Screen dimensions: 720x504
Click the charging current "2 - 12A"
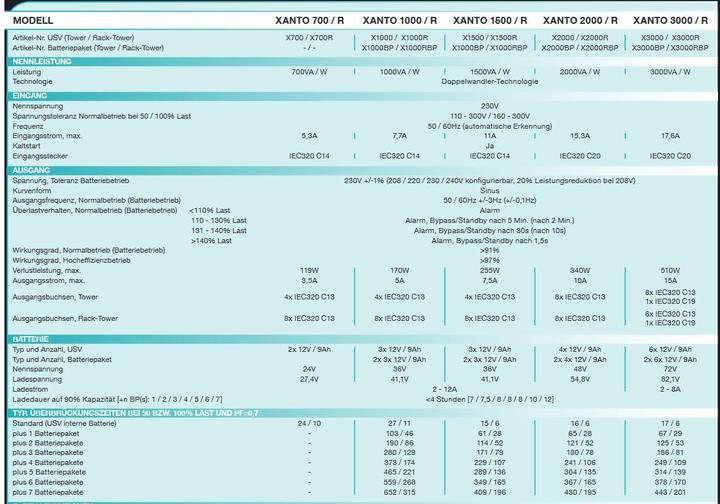tap(444, 389)
